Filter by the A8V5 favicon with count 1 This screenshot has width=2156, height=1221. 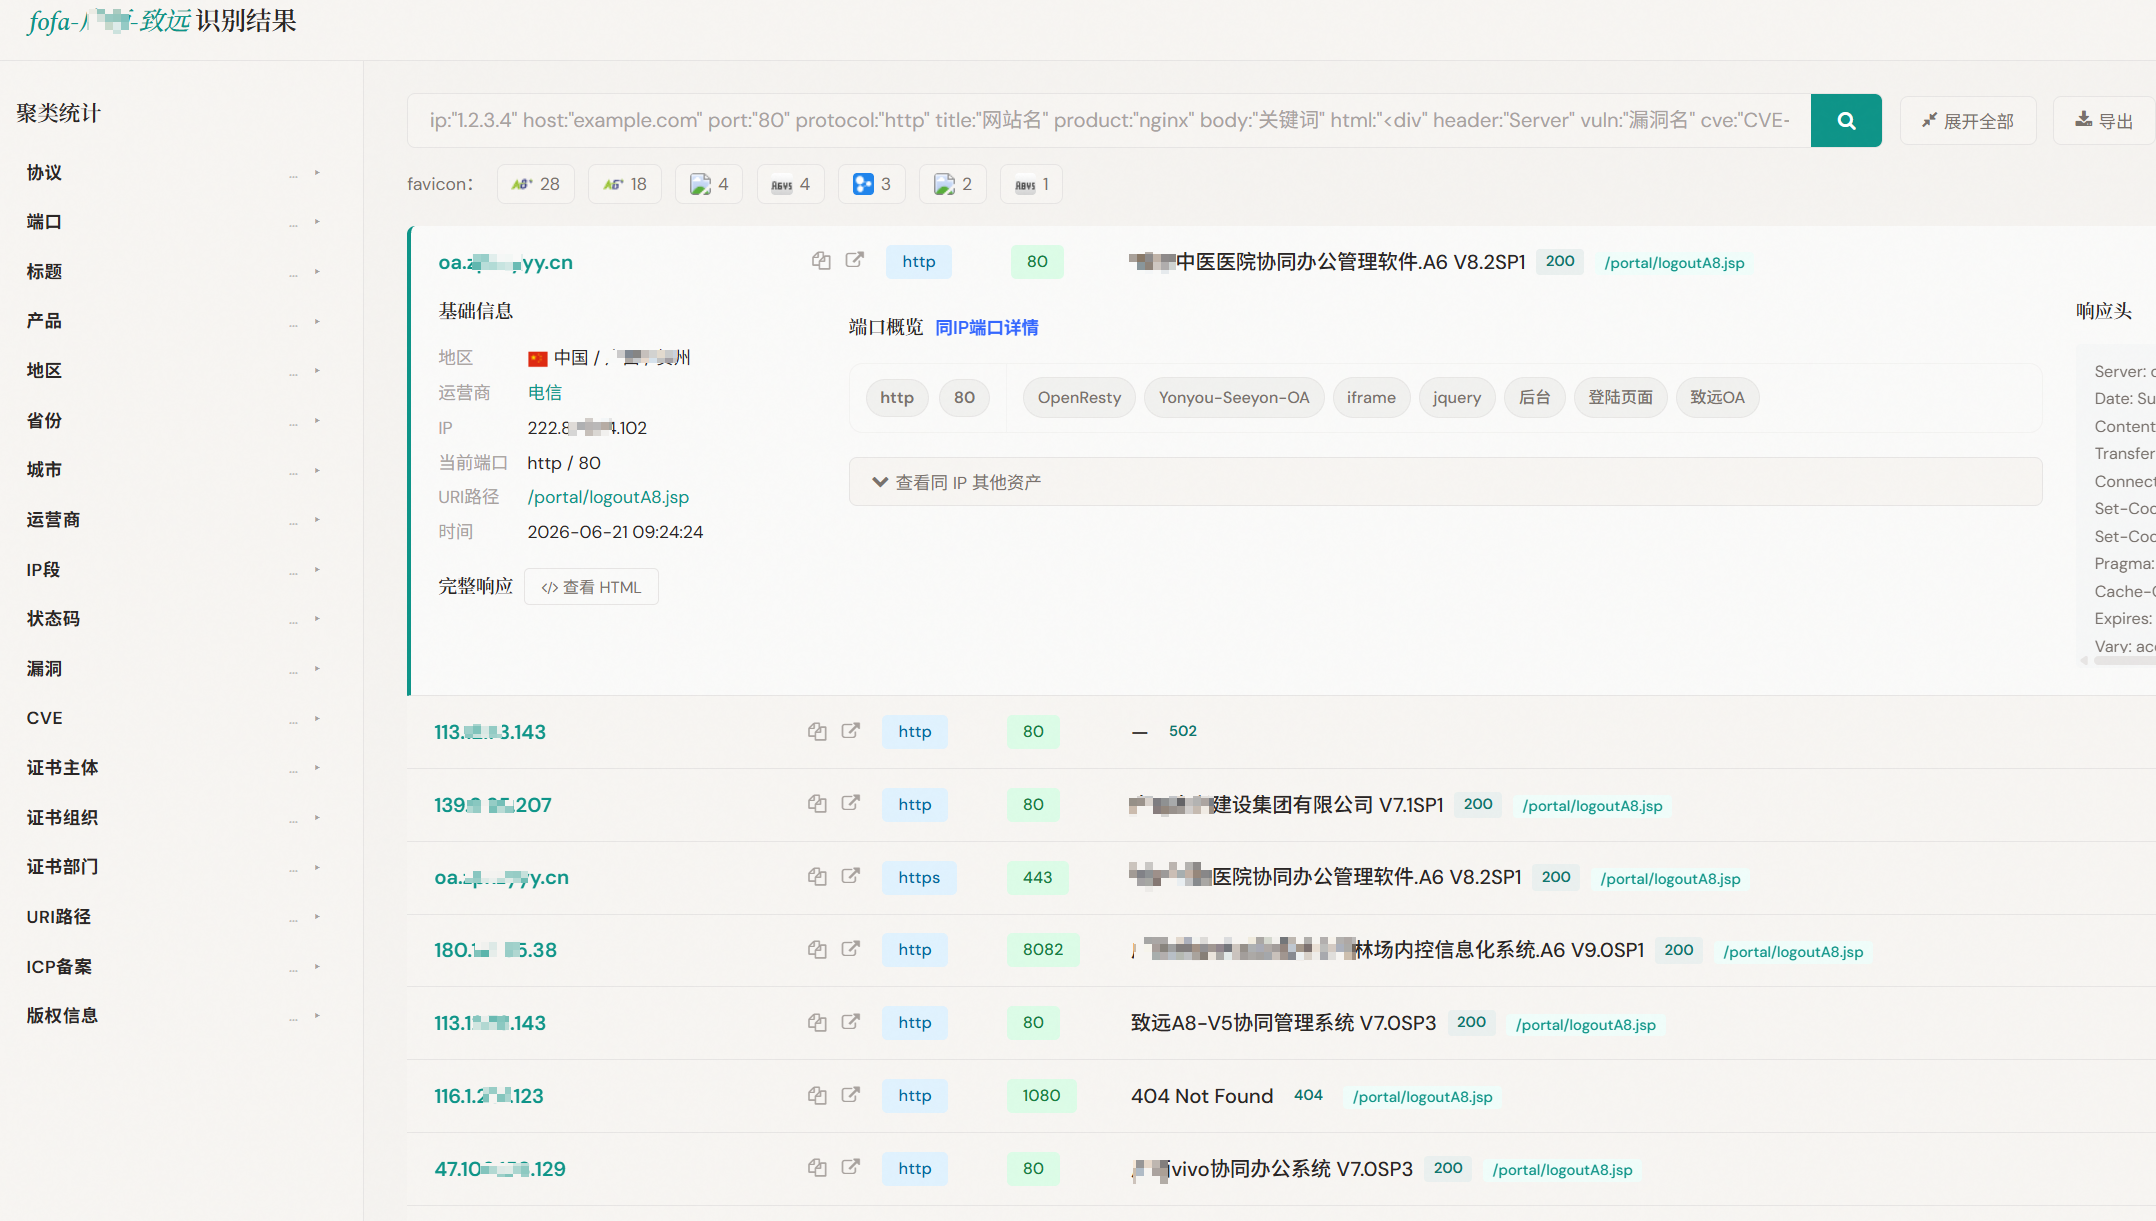[1031, 184]
